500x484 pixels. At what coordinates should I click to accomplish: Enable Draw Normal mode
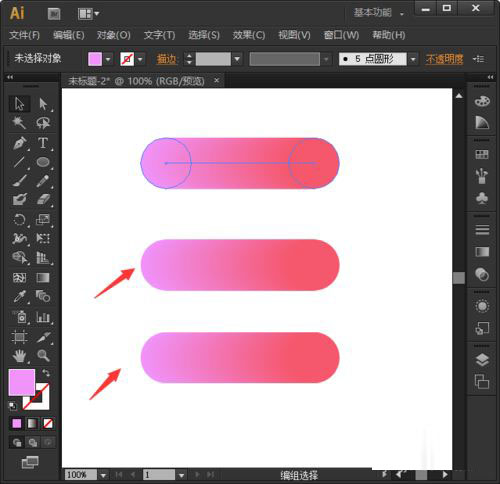pyautogui.click(x=17, y=442)
